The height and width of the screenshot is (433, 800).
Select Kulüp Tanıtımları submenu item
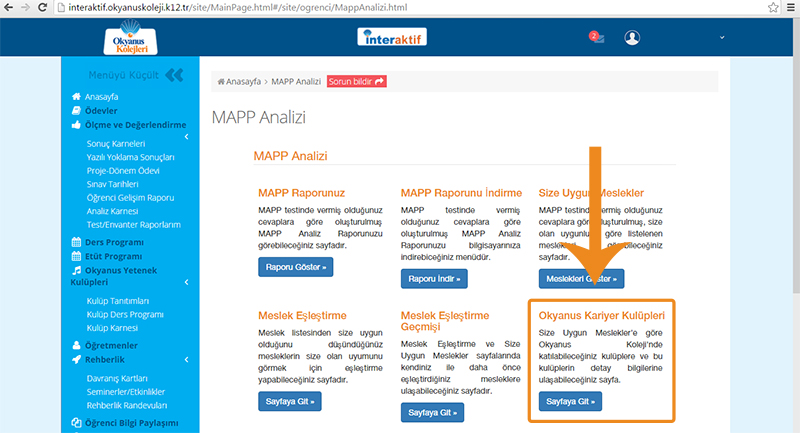tap(118, 301)
